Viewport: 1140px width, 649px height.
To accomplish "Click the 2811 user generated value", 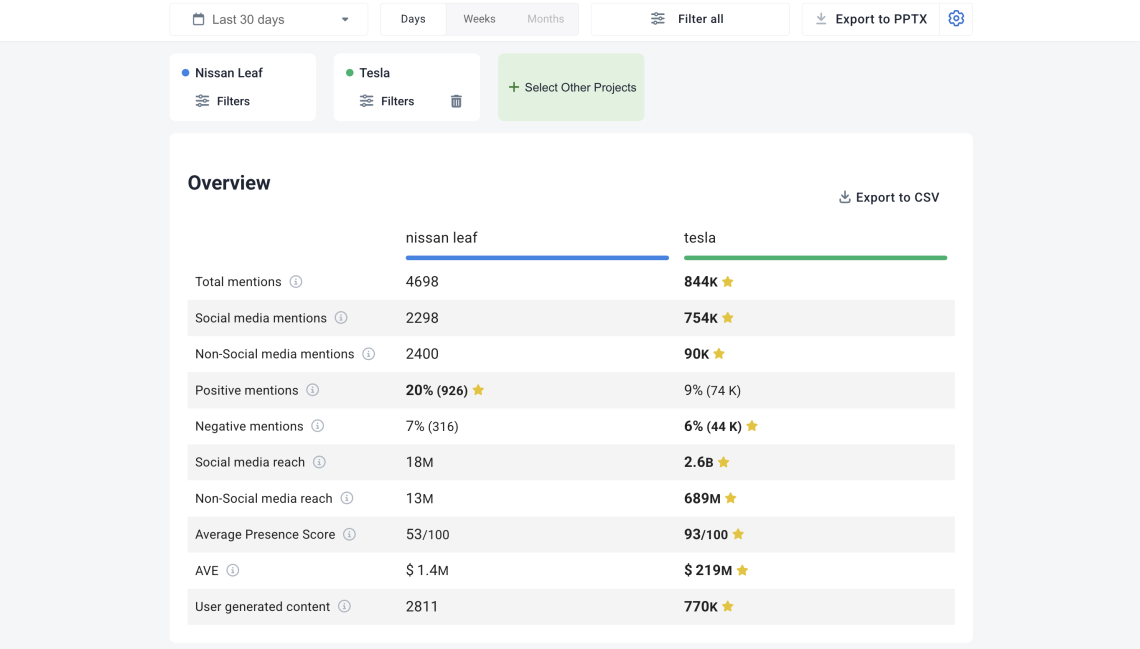I will 422,606.
